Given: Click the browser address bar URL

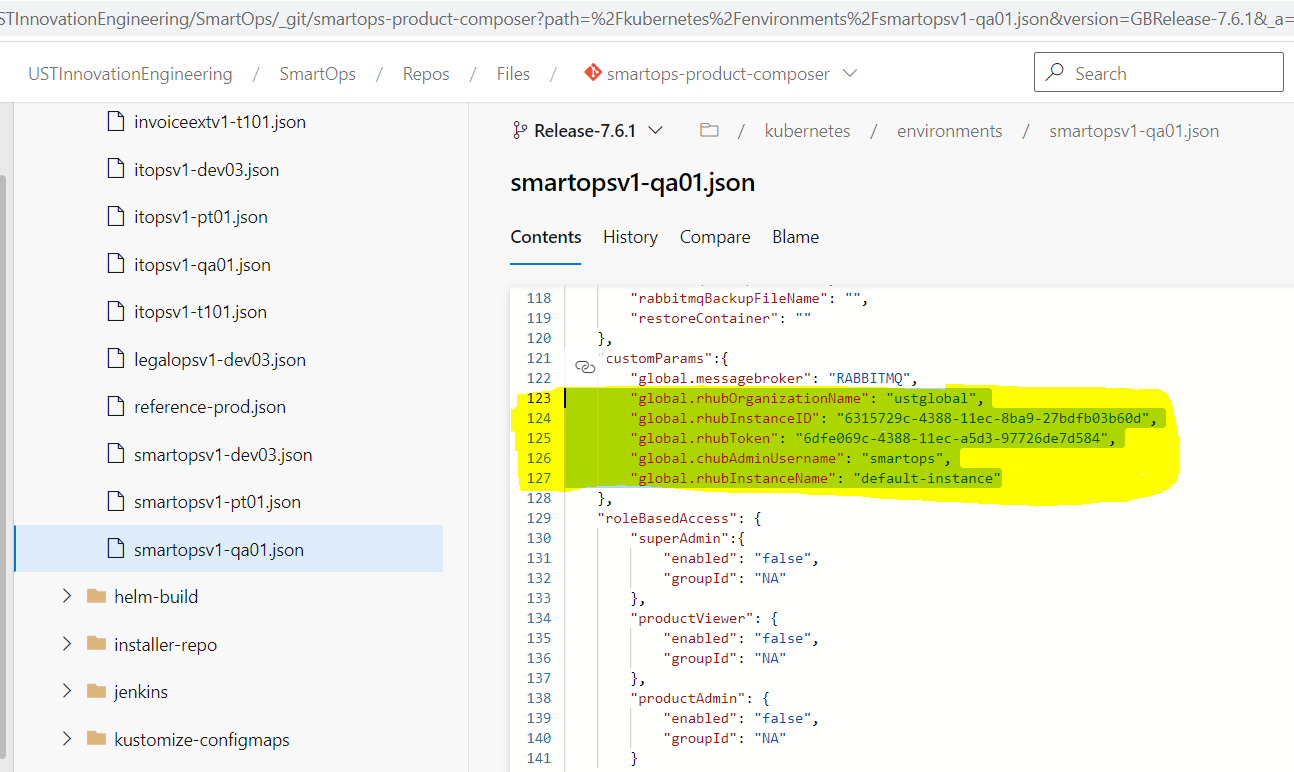Looking at the screenshot, I should (647, 19).
